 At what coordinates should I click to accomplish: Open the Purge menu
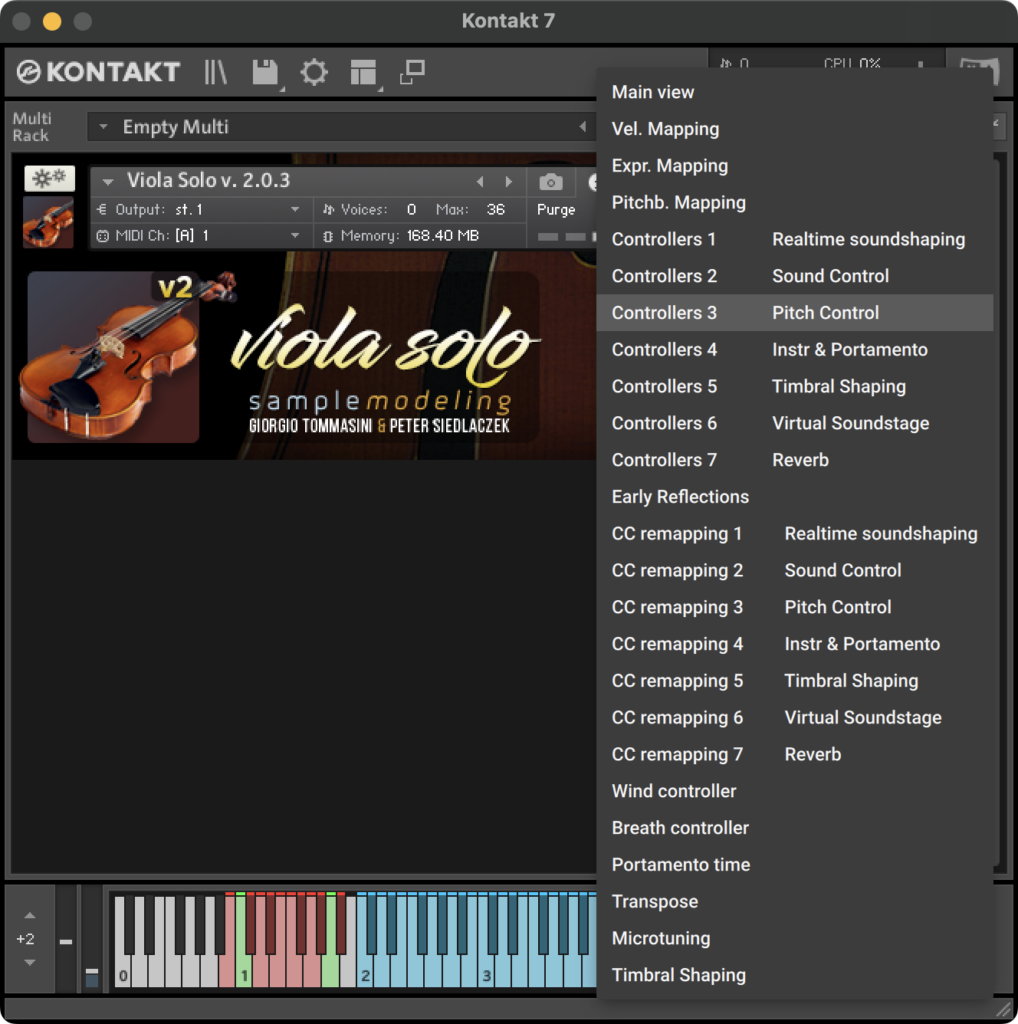[x=556, y=210]
